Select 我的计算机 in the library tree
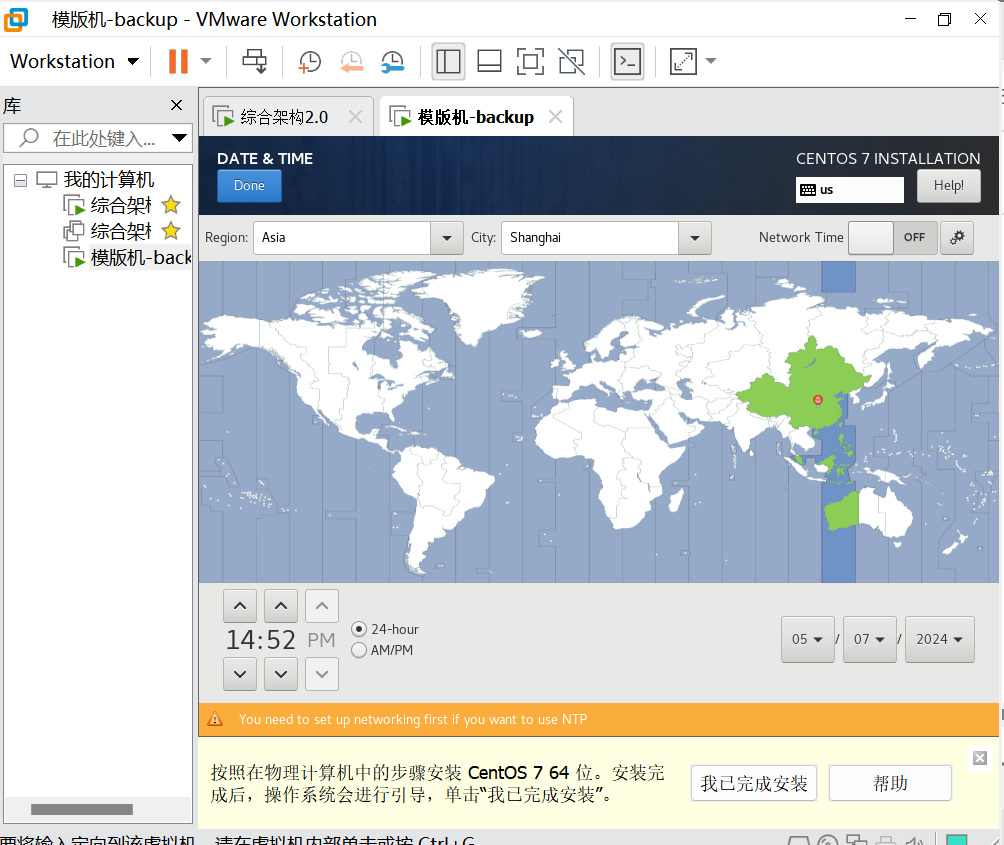Image resolution: width=1004 pixels, height=845 pixels. point(109,180)
